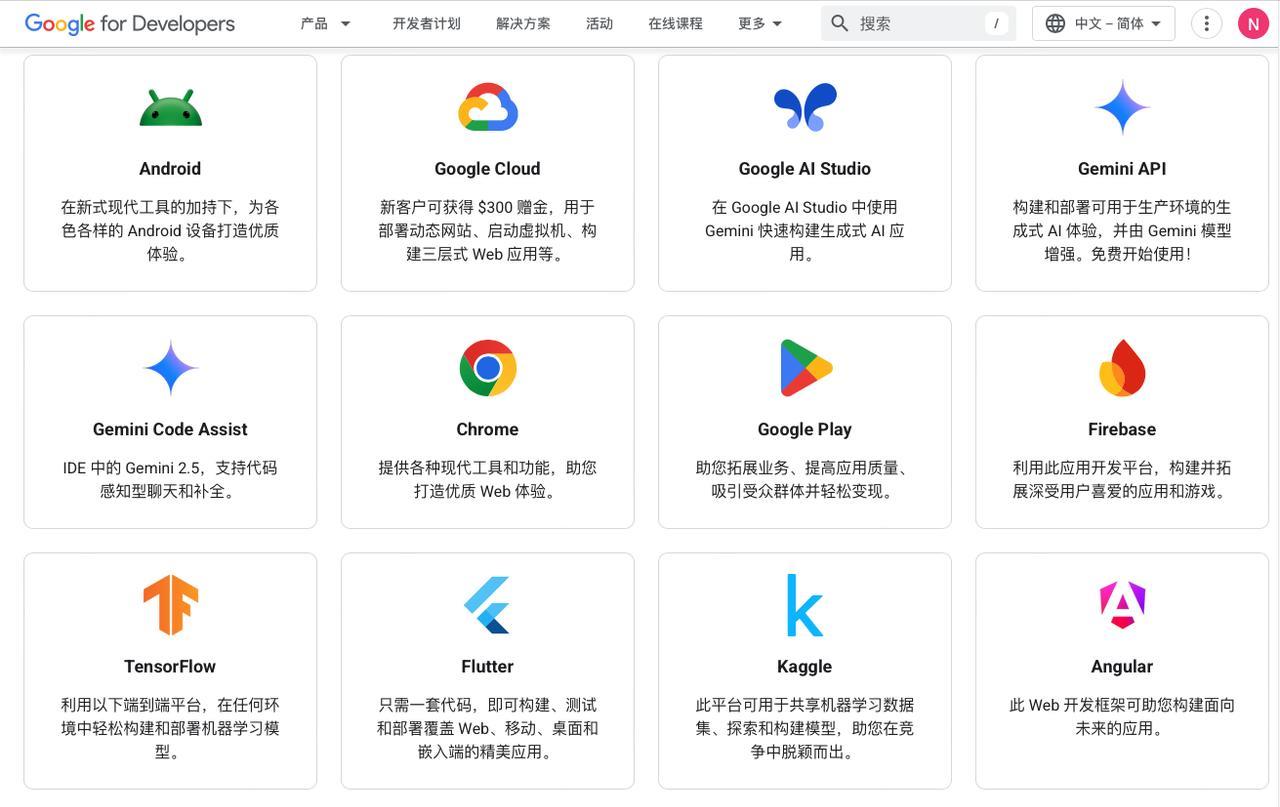Click the Flutter blue logo icon
1280x807 pixels.
(488, 605)
